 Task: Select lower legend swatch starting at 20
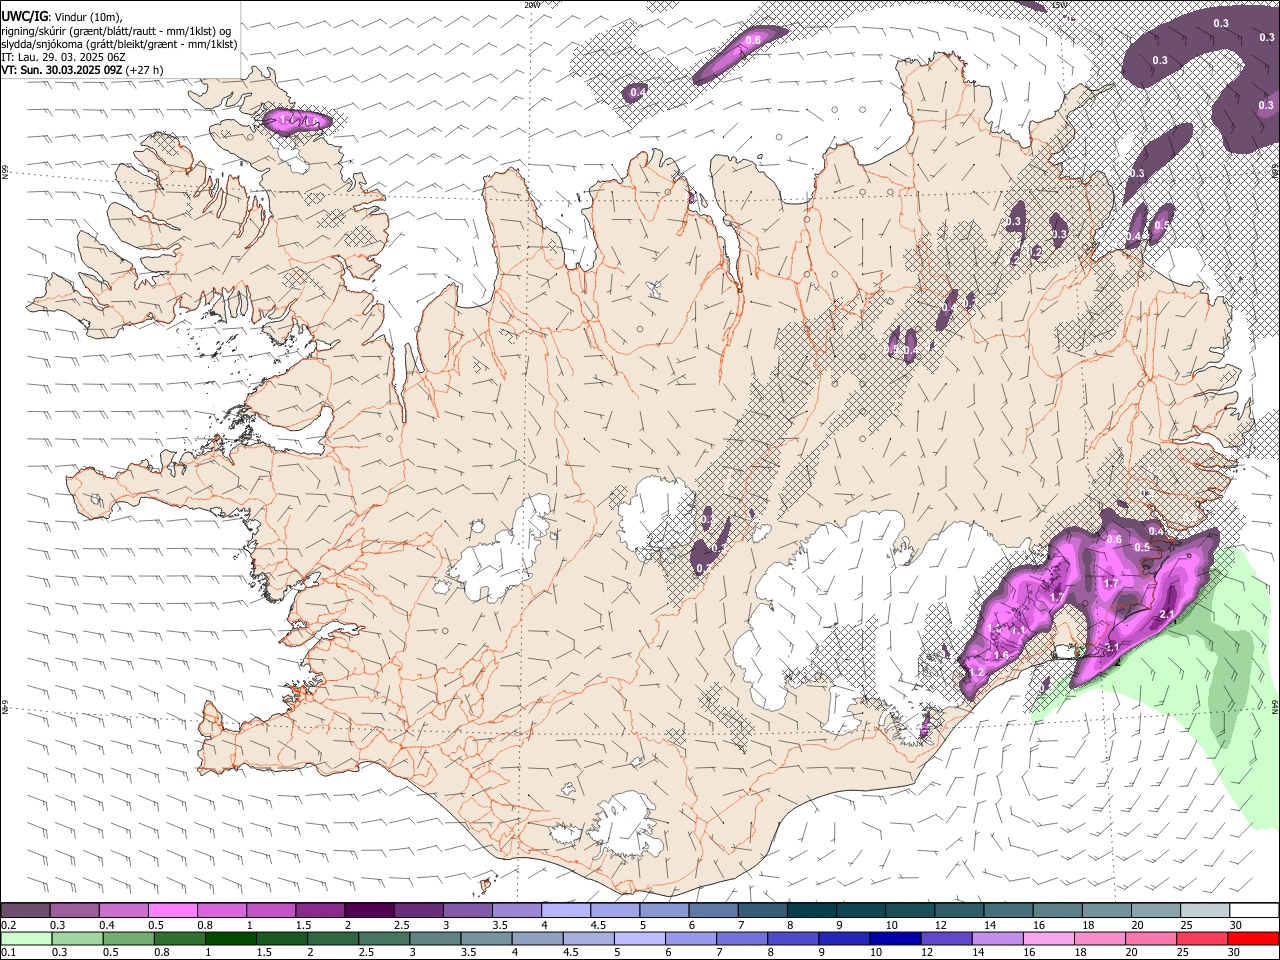pyautogui.click(x=1151, y=938)
